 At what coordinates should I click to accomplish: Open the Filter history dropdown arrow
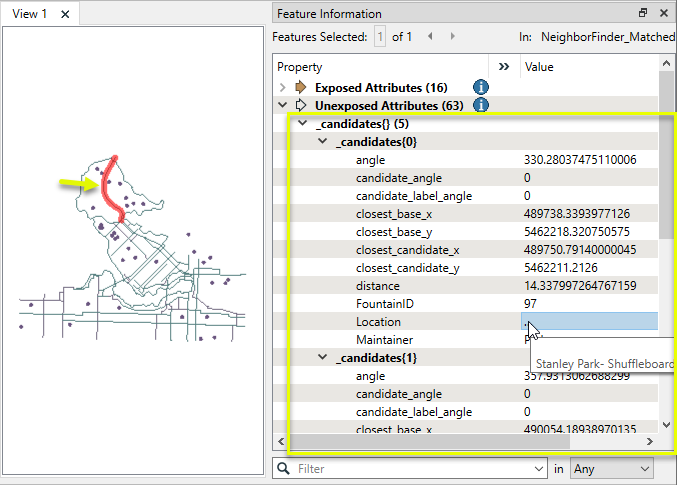540,468
